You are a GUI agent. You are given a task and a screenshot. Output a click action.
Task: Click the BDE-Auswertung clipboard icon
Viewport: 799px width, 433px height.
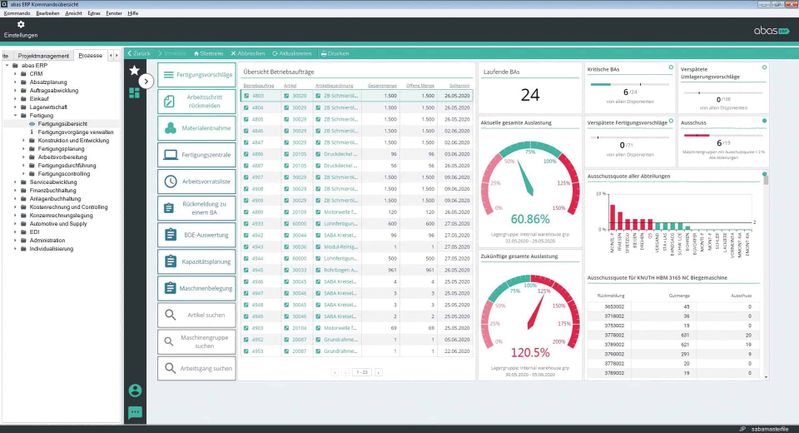point(170,235)
